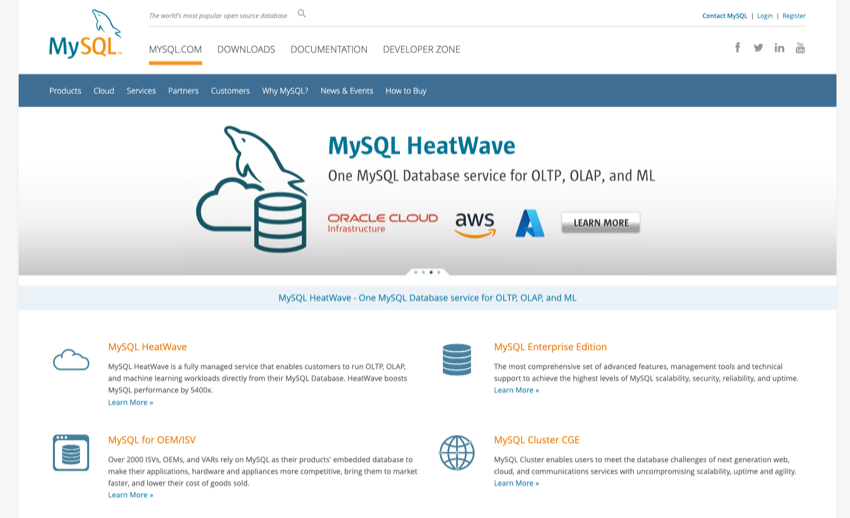Open the How to Buy menu item
This screenshot has height=518, width=850.
(406, 90)
